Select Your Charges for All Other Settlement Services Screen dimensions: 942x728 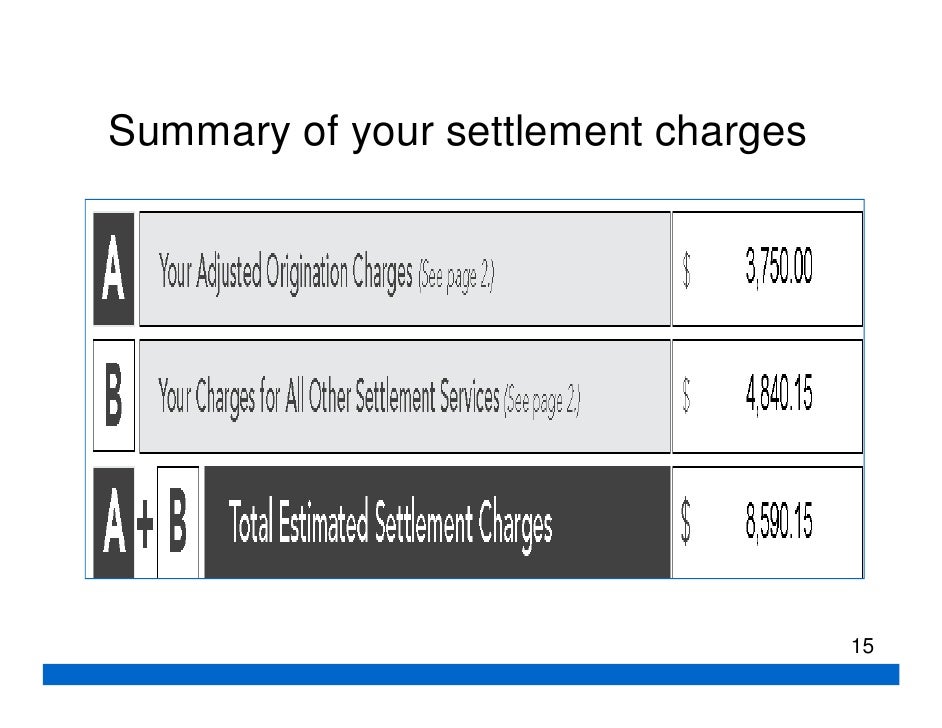click(x=329, y=398)
